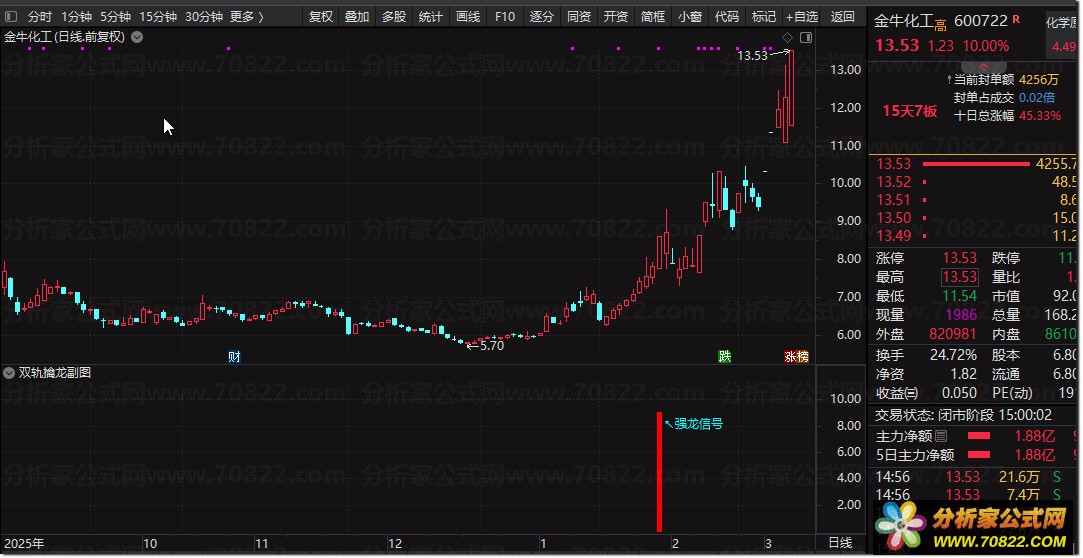Click the 简框 toolbar button
Image resolution: width=1083 pixels, height=558 pixels.
(x=653, y=16)
